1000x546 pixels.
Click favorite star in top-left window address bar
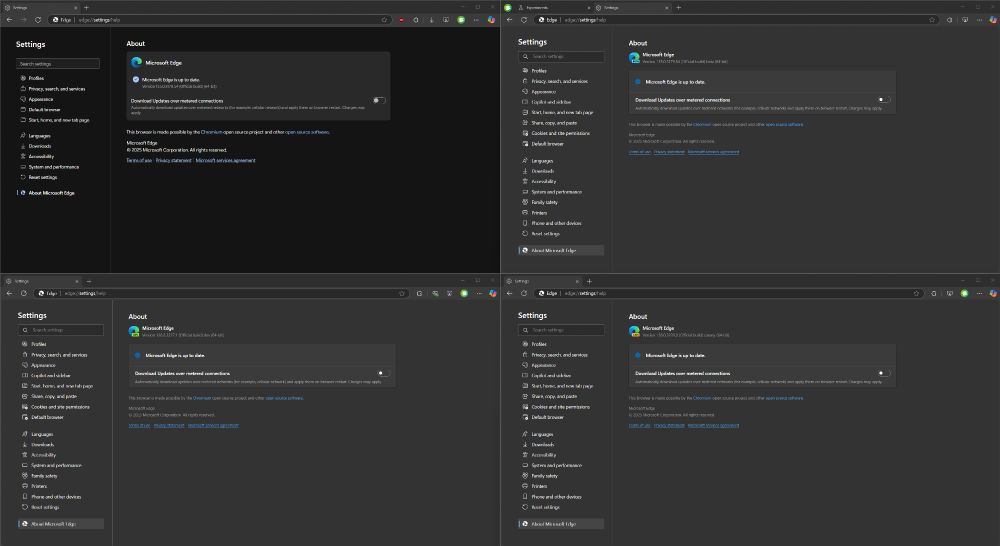pyautogui.click(x=384, y=20)
